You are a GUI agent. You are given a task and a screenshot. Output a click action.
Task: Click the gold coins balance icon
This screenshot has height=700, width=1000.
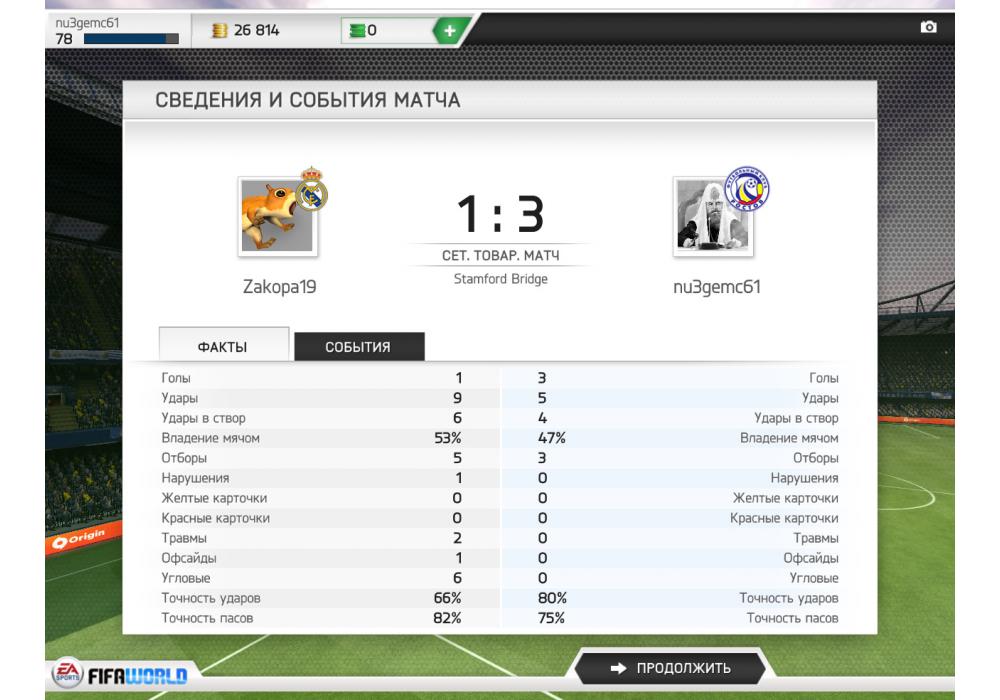(219, 30)
